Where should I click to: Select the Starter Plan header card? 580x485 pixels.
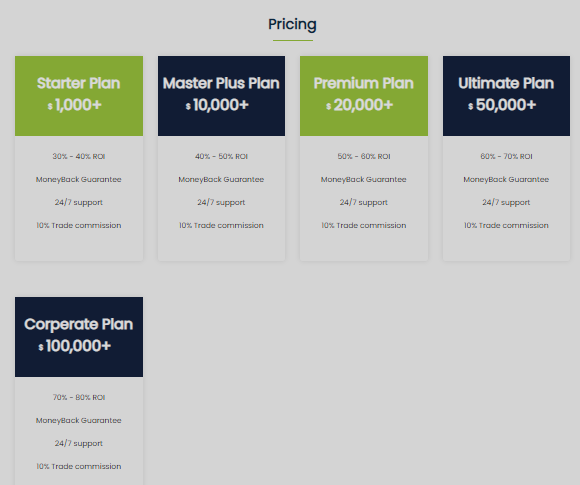pos(79,96)
